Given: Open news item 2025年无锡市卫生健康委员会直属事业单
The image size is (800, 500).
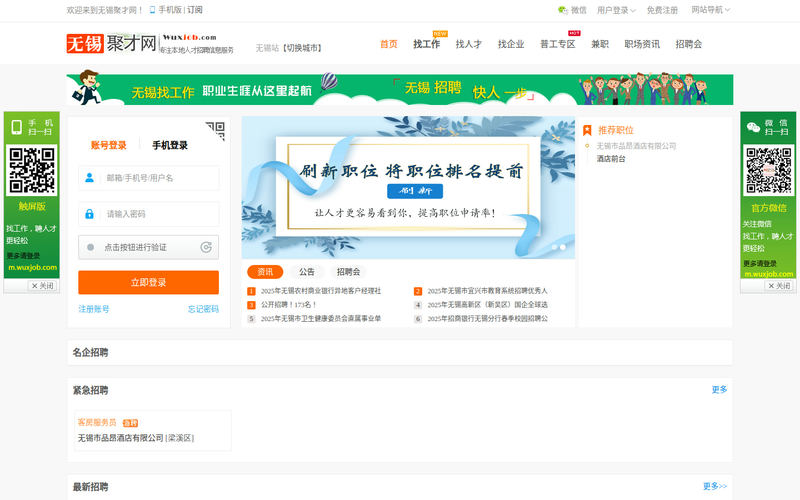Looking at the screenshot, I should point(321,318).
